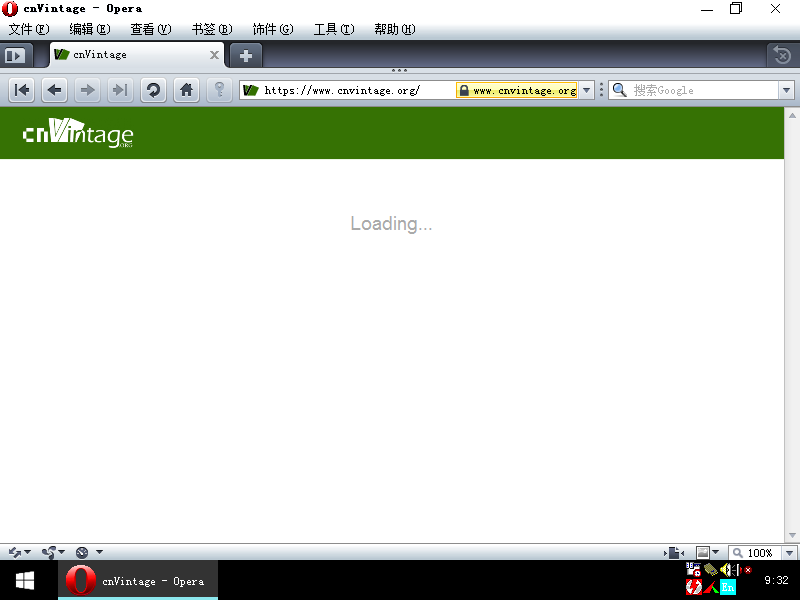
Task: Click the volume speaker tray icon
Action: point(727,569)
